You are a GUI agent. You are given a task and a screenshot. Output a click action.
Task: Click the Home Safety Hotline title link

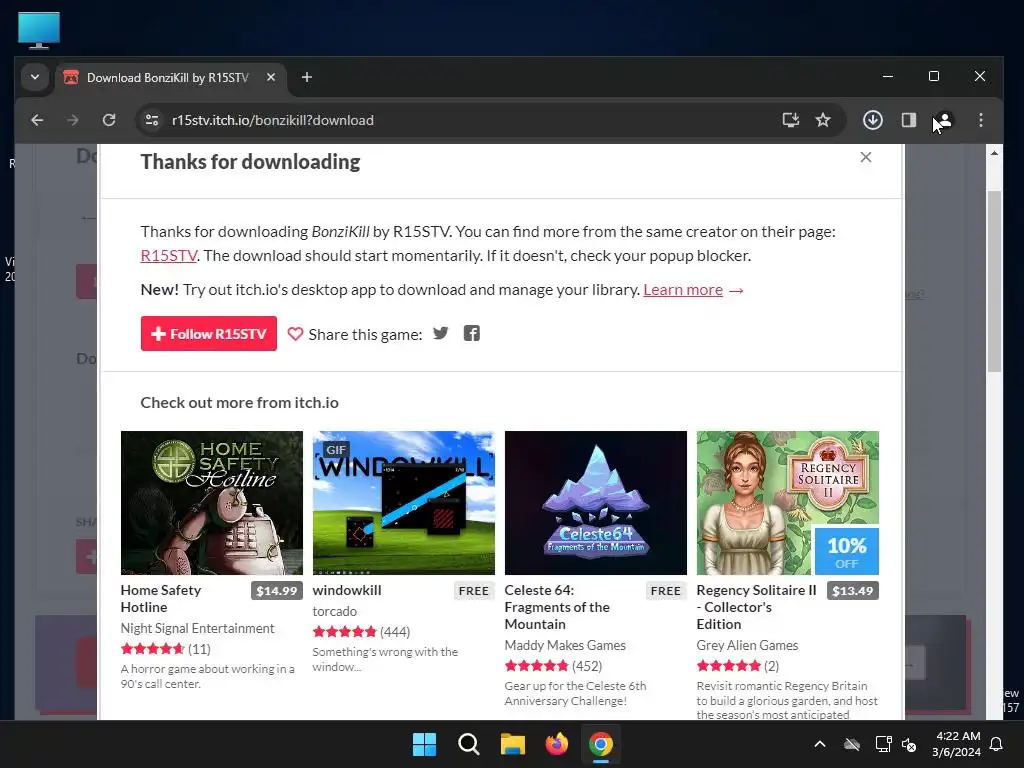click(161, 598)
